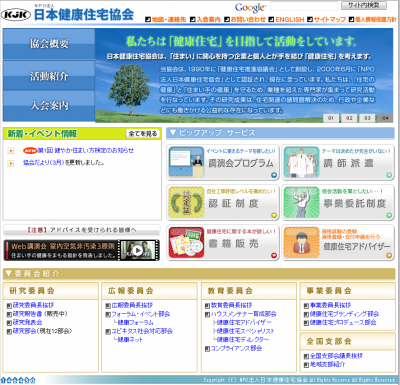Screen dimensions: 400x385
Task: Open the ユビキタス社会対応部会 link
Action: point(142,331)
